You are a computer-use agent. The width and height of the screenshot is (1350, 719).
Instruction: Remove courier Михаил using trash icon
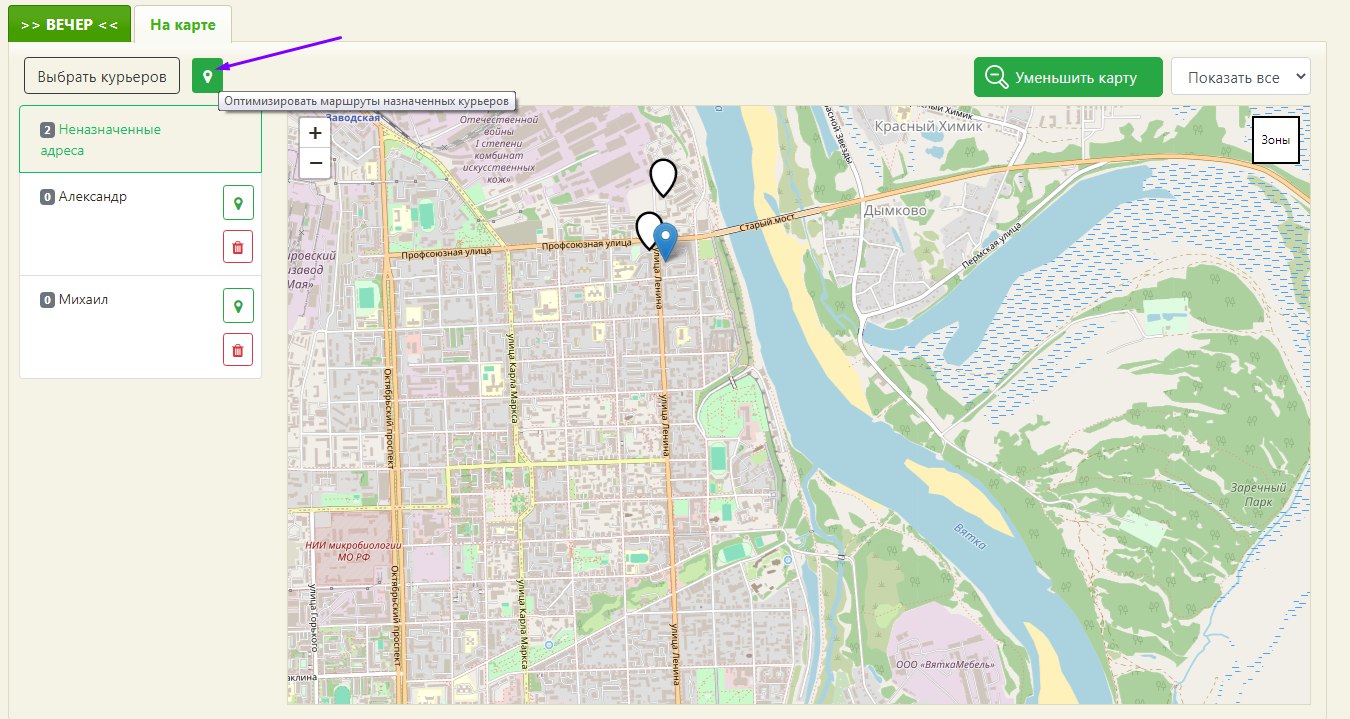238,350
